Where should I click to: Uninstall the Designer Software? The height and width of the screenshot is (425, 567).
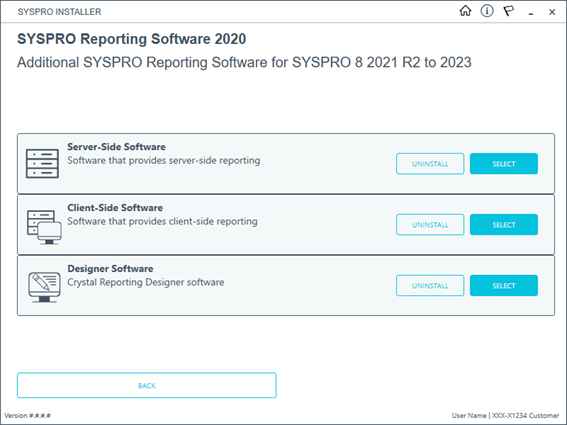click(x=430, y=285)
